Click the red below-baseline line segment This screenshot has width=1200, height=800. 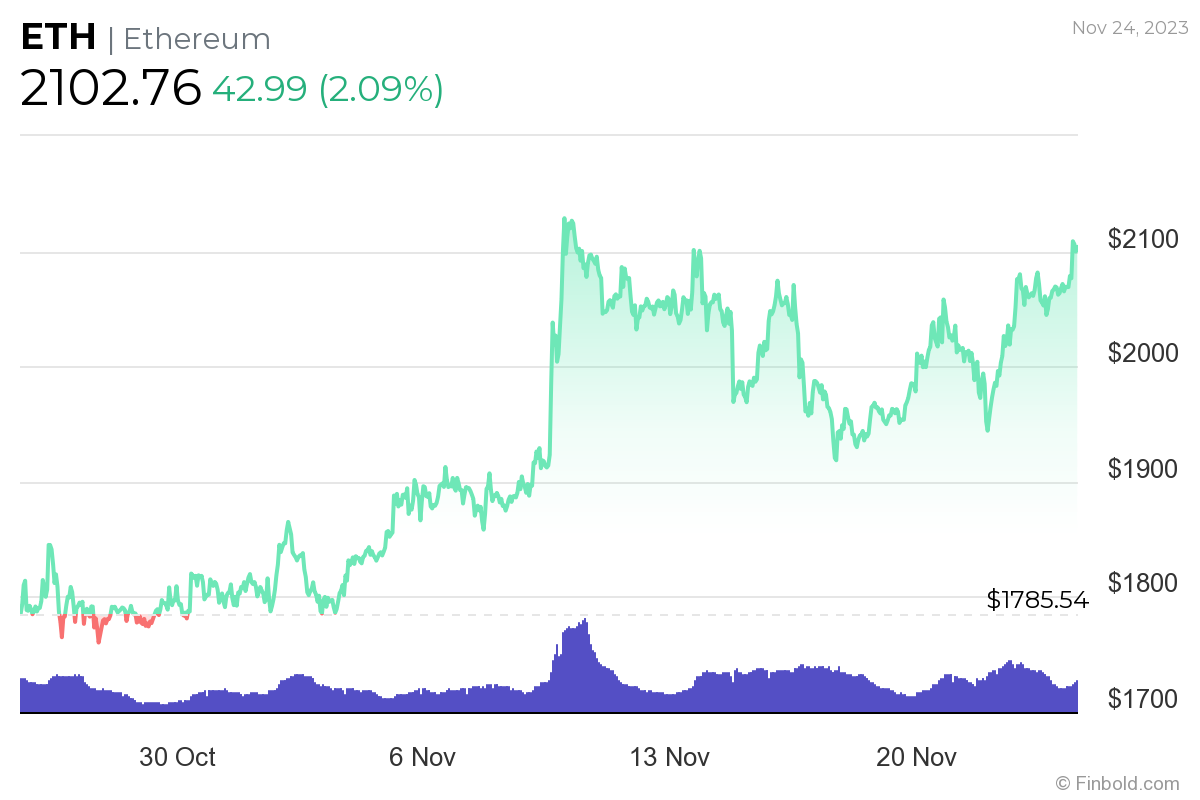(98, 630)
